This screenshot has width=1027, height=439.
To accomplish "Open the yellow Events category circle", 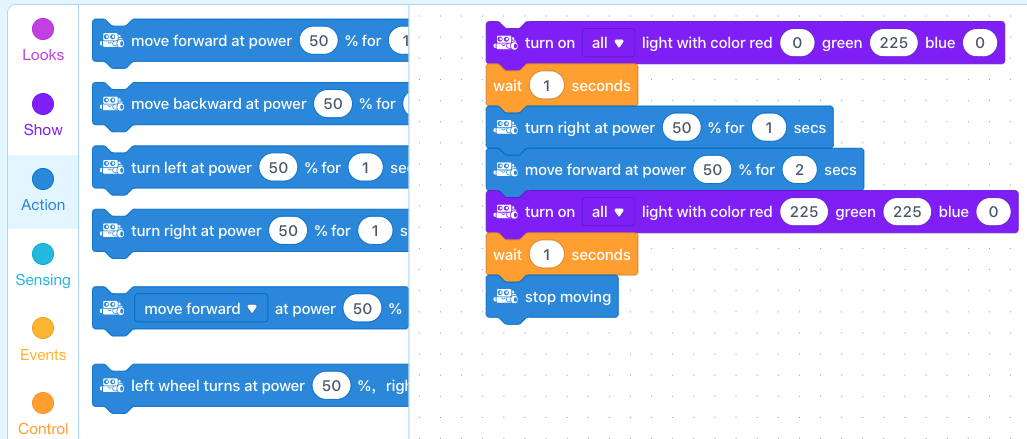I will pyautogui.click(x=43, y=328).
